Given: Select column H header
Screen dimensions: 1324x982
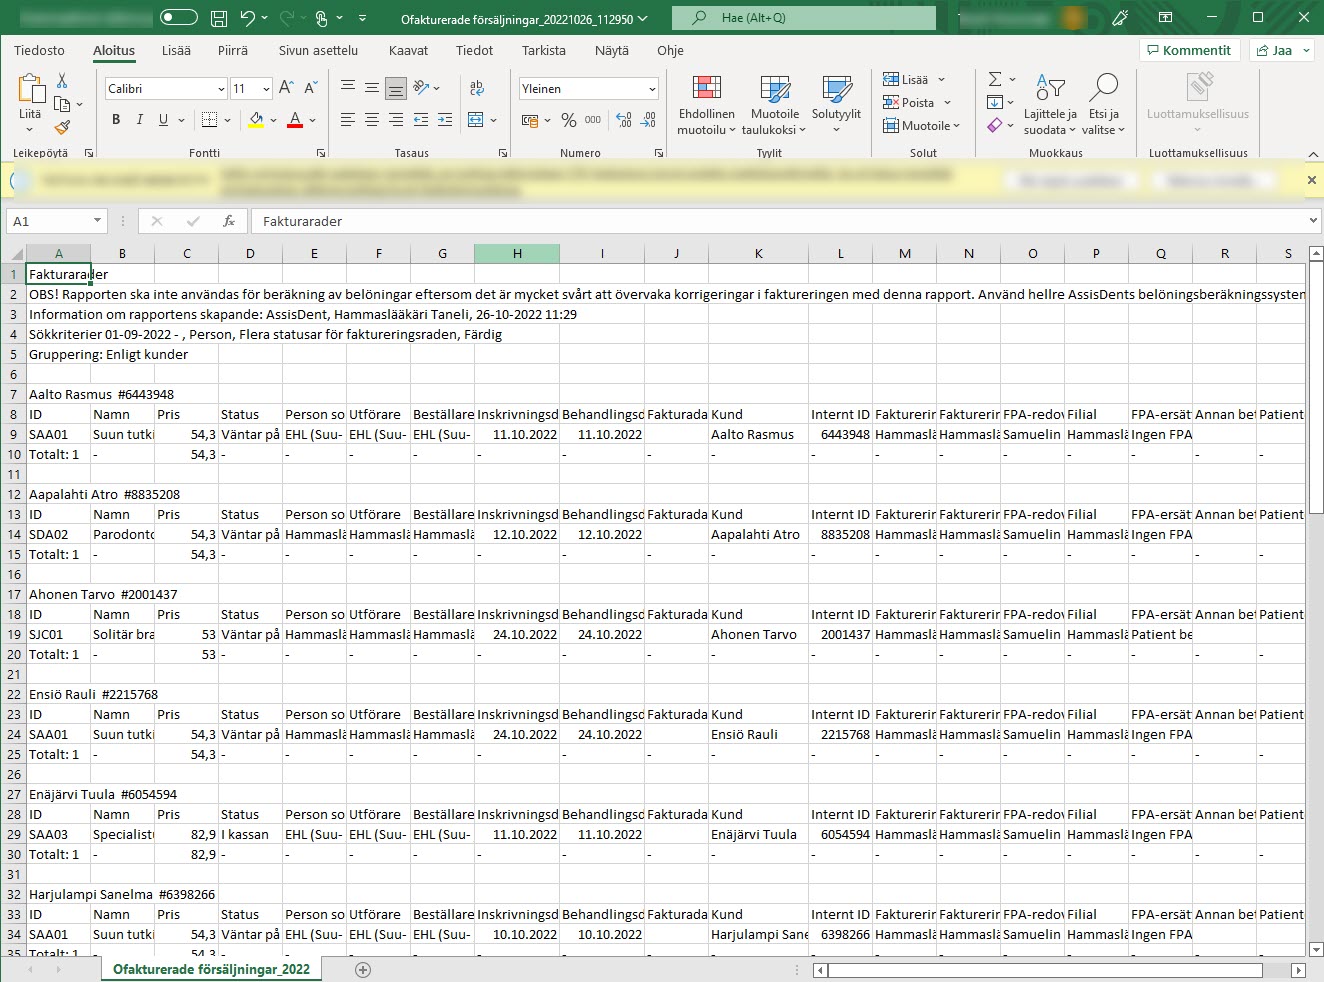Looking at the screenshot, I should click(x=517, y=254).
